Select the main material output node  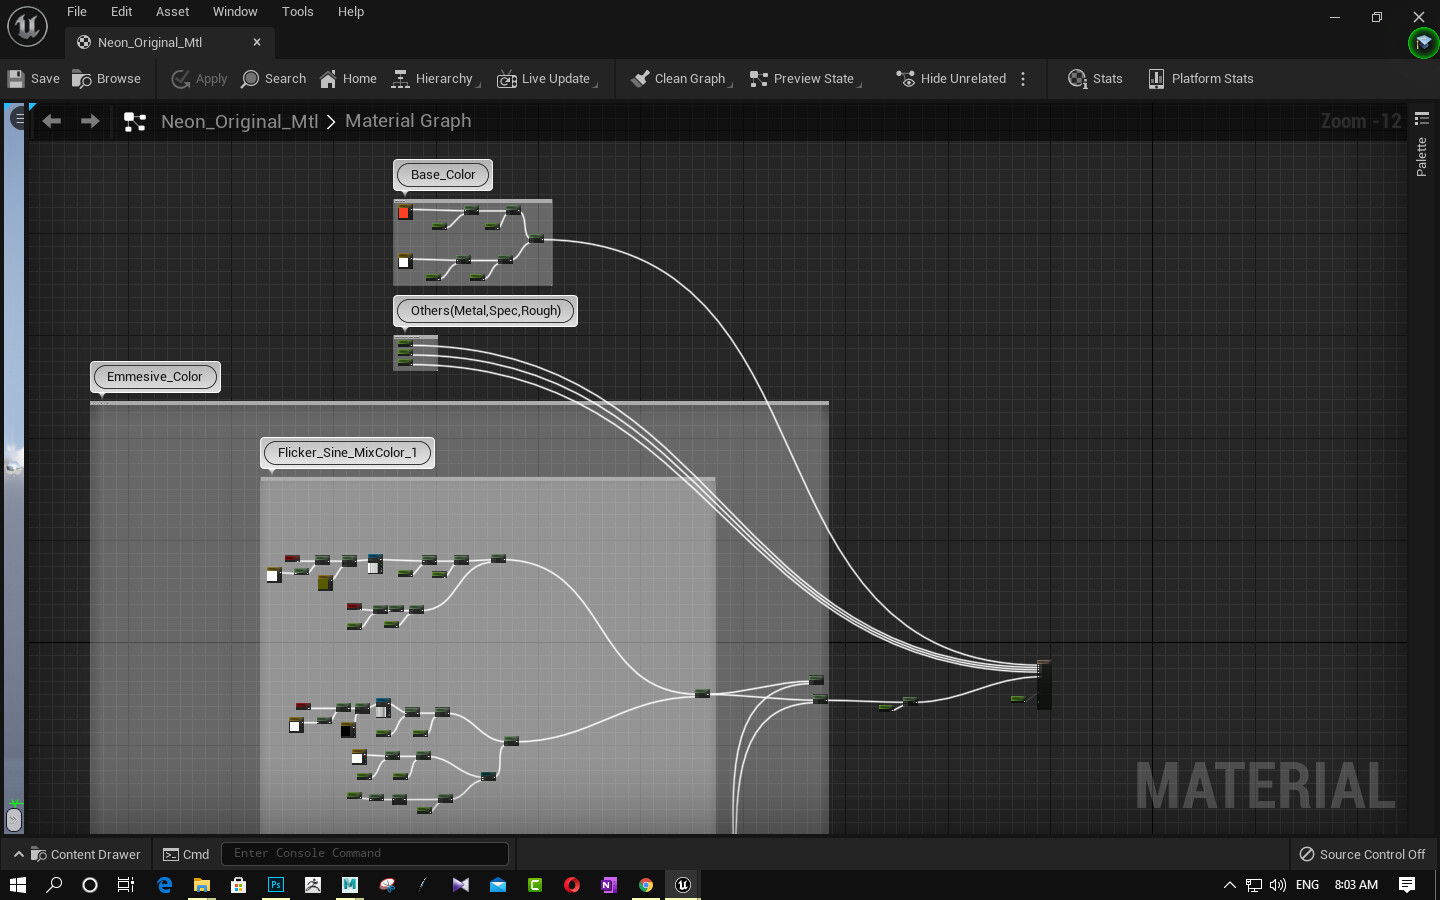click(x=1044, y=684)
